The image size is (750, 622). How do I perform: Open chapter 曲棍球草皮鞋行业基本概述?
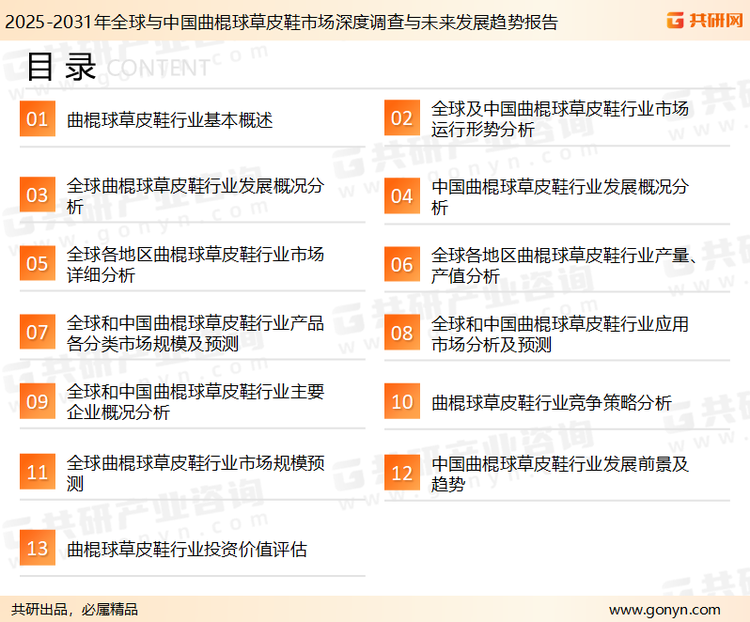tap(170, 121)
